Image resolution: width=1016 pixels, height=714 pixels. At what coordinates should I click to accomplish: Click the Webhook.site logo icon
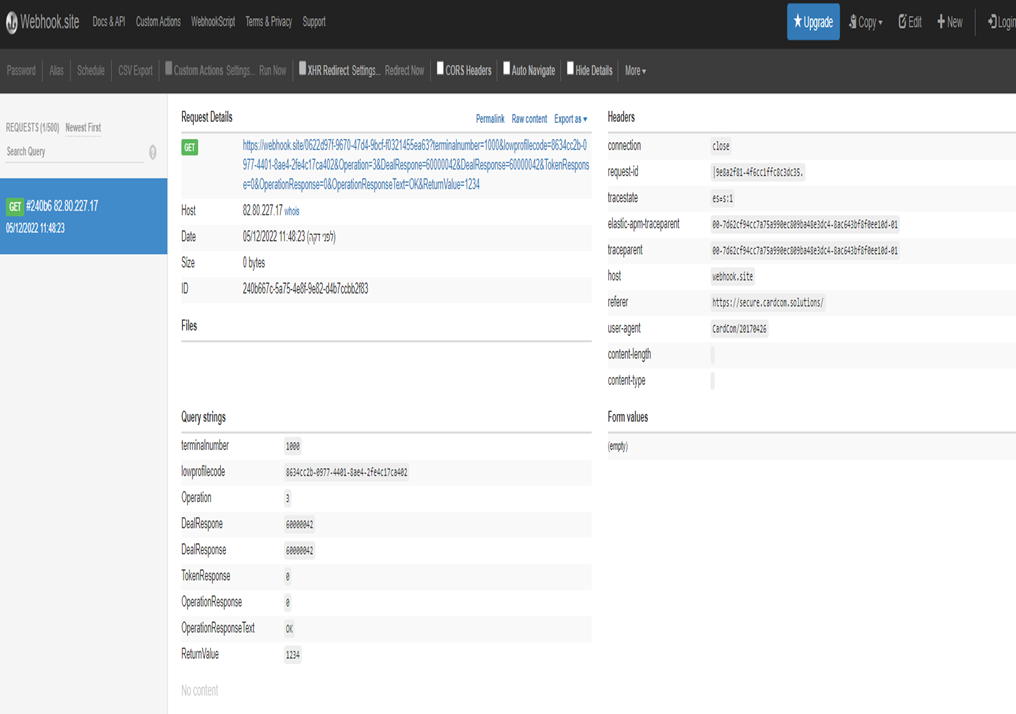pos(12,23)
